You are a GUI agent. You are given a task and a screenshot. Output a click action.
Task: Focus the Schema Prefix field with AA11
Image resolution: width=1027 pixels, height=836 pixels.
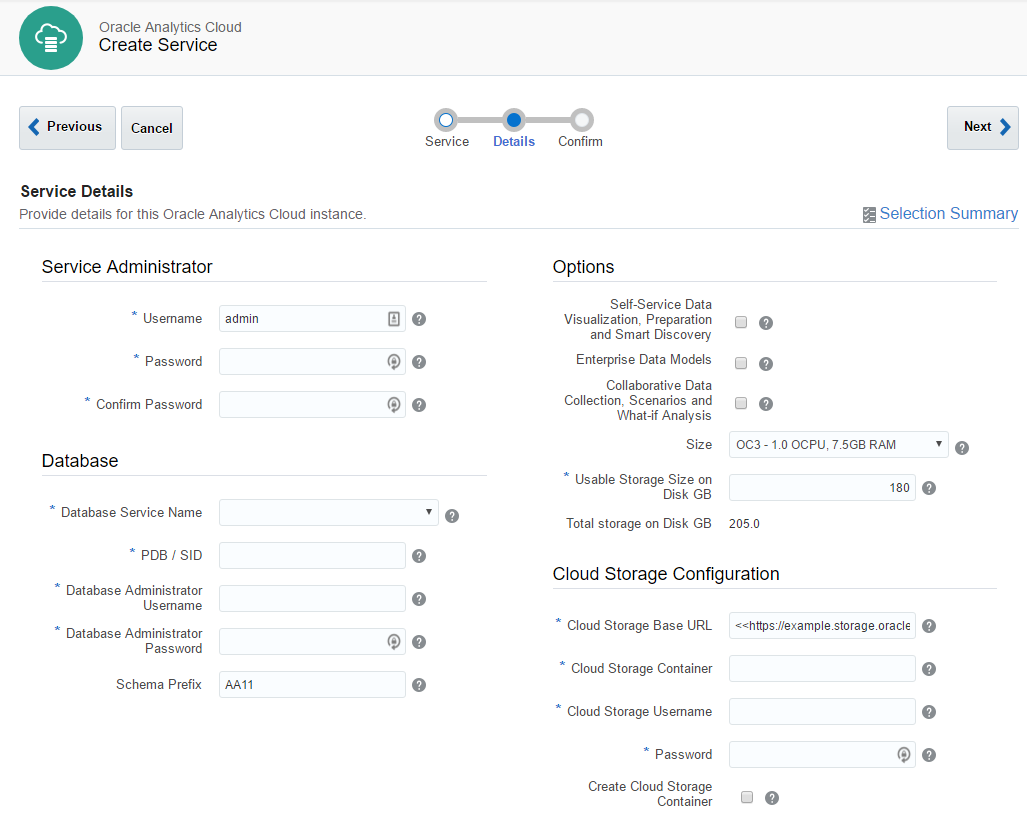pyautogui.click(x=312, y=685)
